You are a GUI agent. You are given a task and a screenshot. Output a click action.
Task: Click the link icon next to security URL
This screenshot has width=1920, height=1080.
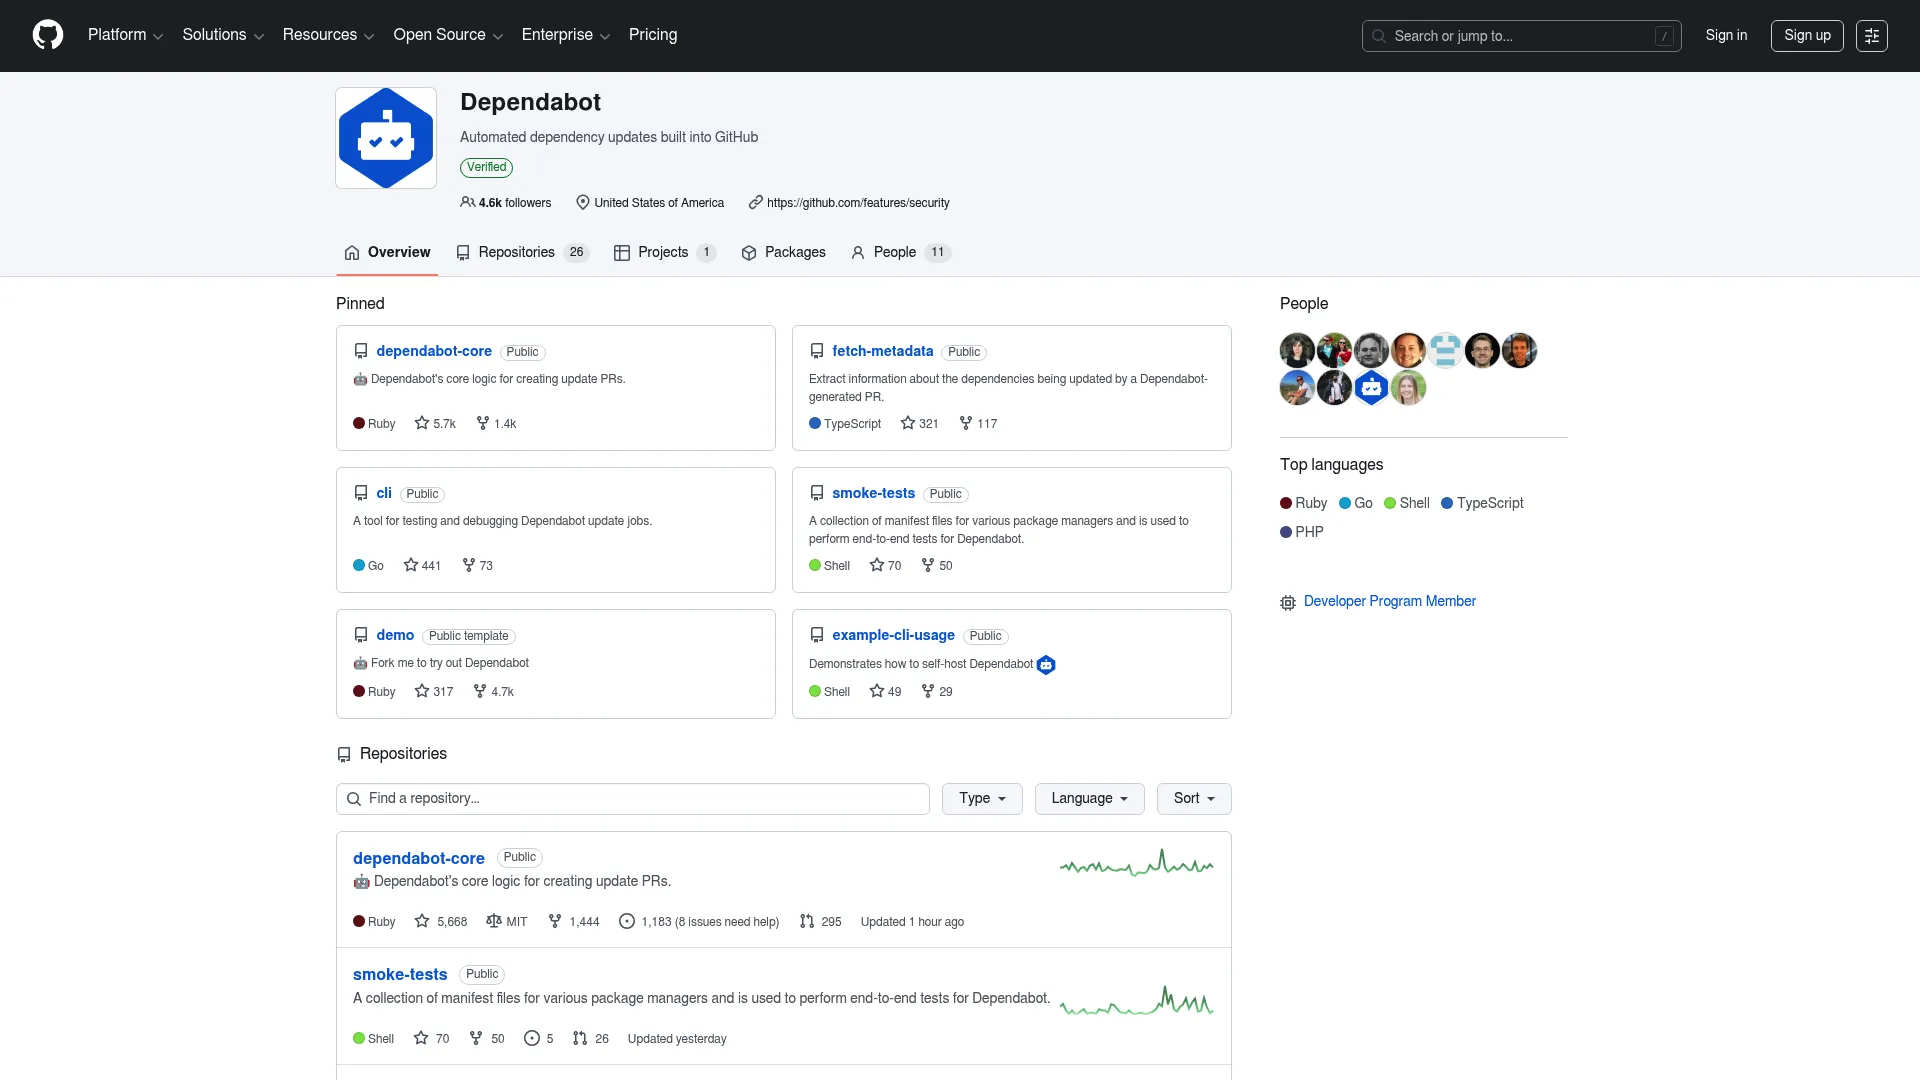coord(756,202)
